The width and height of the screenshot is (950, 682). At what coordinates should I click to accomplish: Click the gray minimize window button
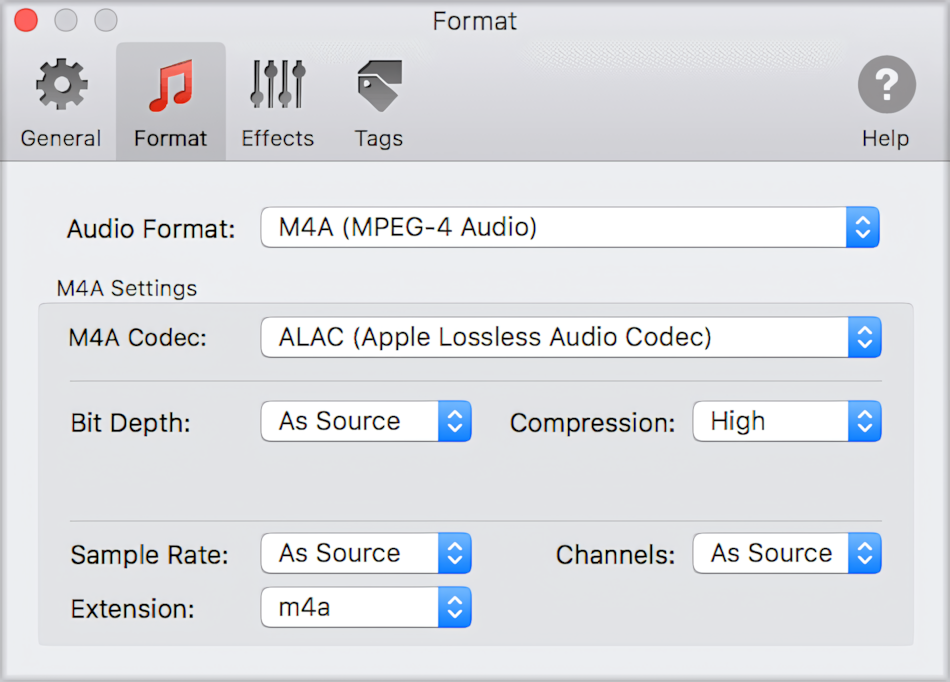(x=66, y=20)
